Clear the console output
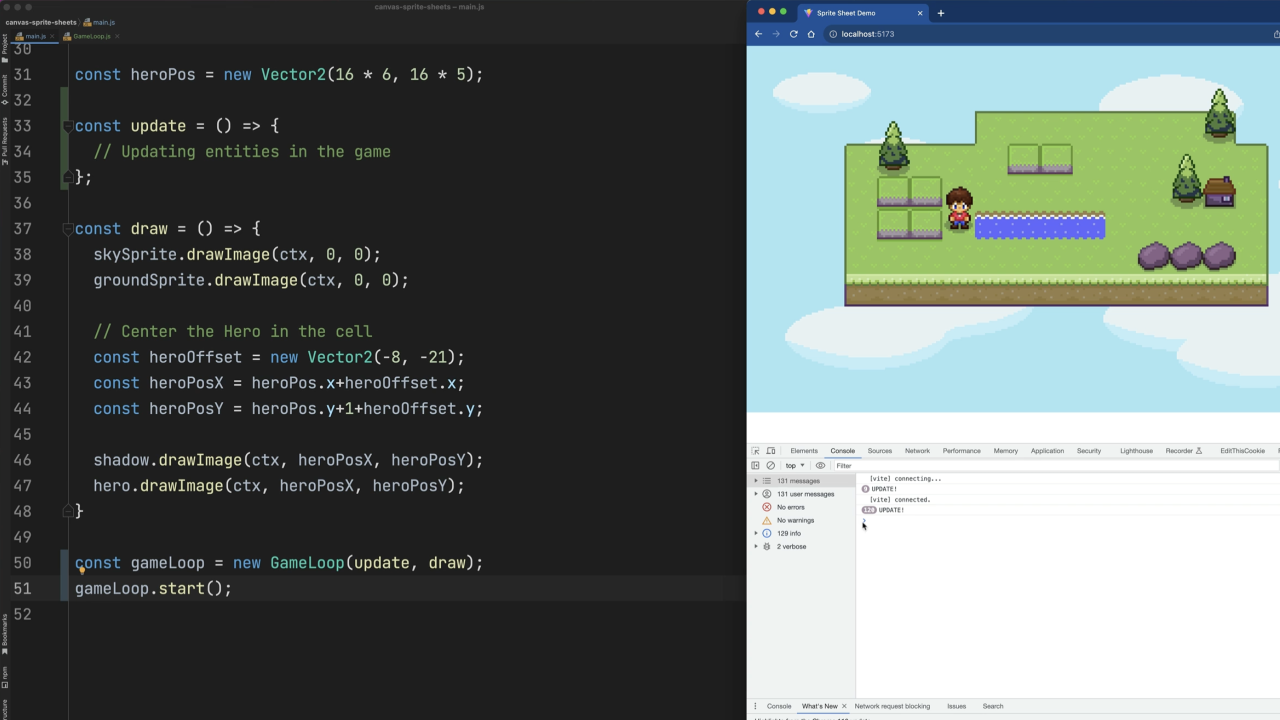Viewport: 1280px width, 720px height. click(771, 465)
